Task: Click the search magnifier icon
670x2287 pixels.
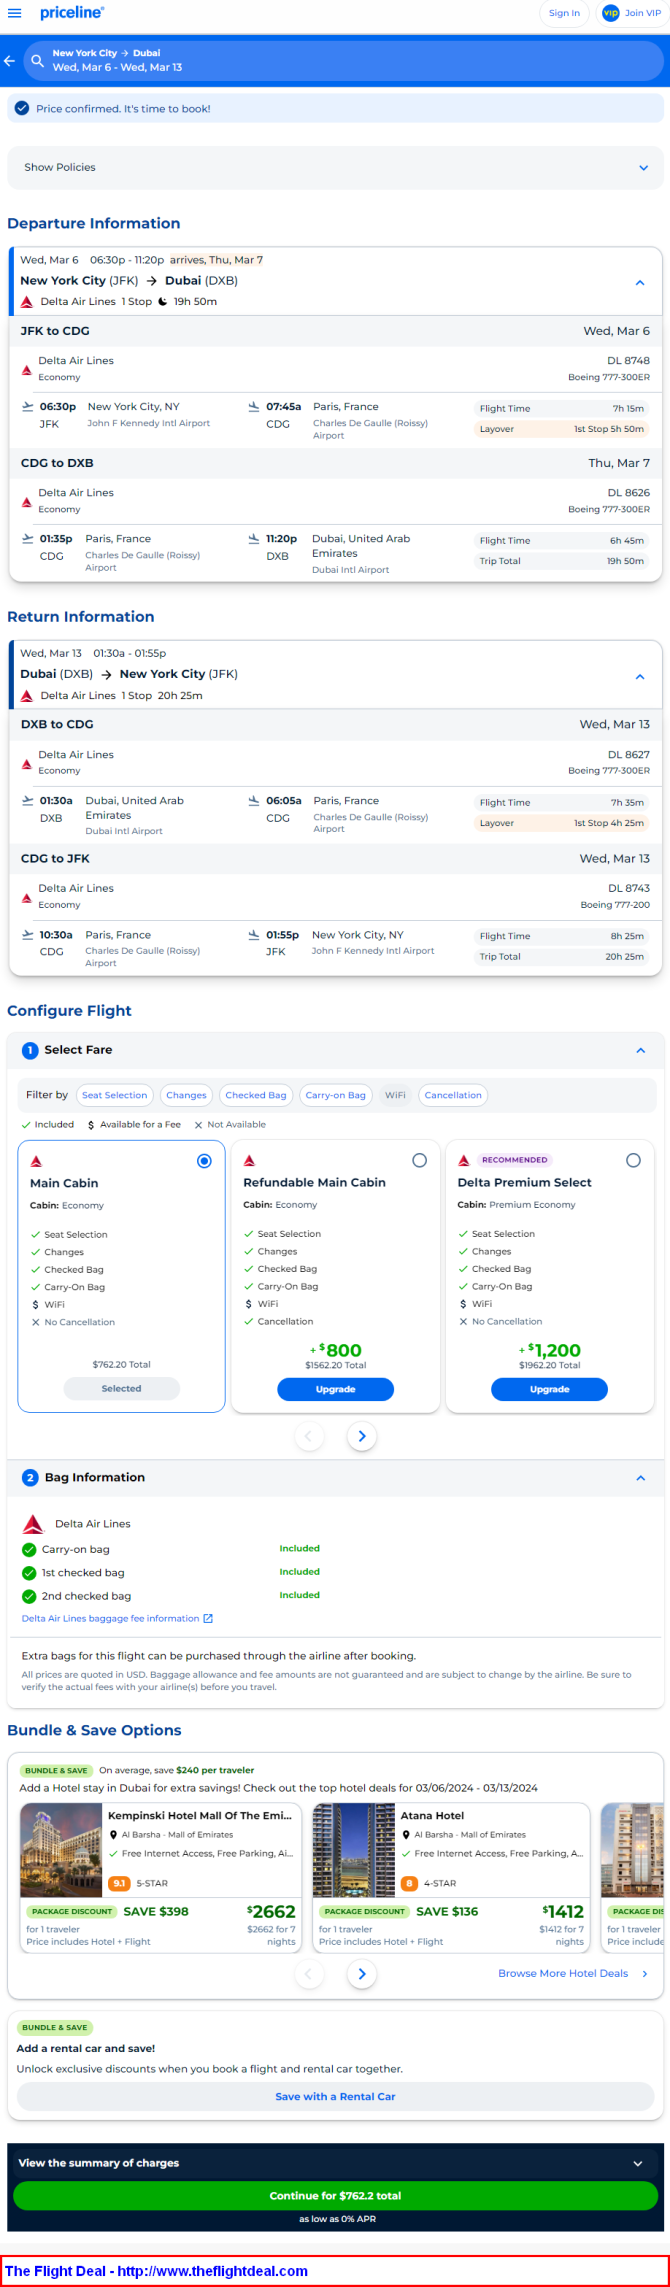Action: tap(37, 61)
